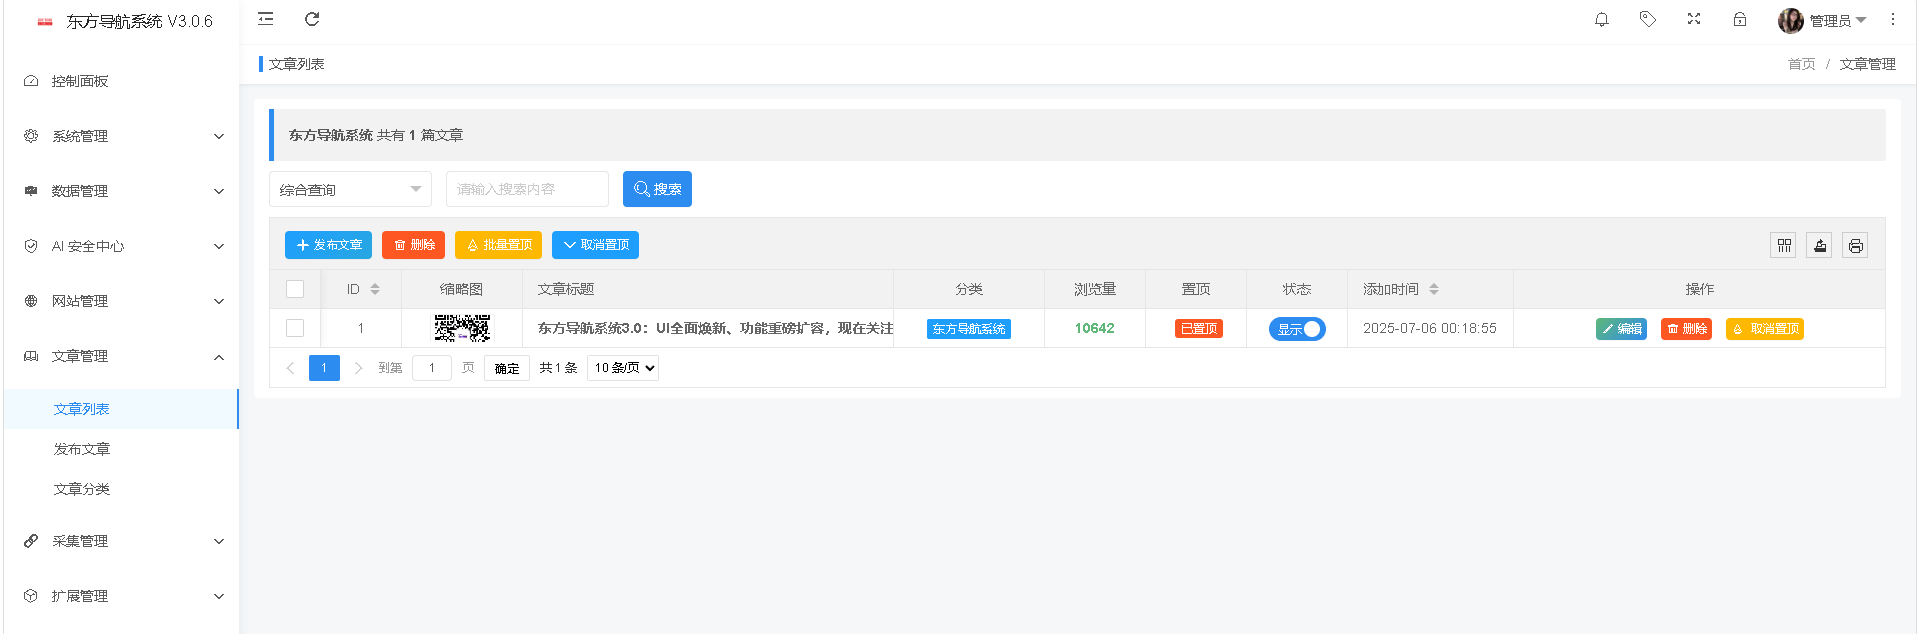This screenshot has width=1919, height=634.
Task: Toggle fullscreen mode icon
Action: pyautogui.click(x=1693, y=19)
